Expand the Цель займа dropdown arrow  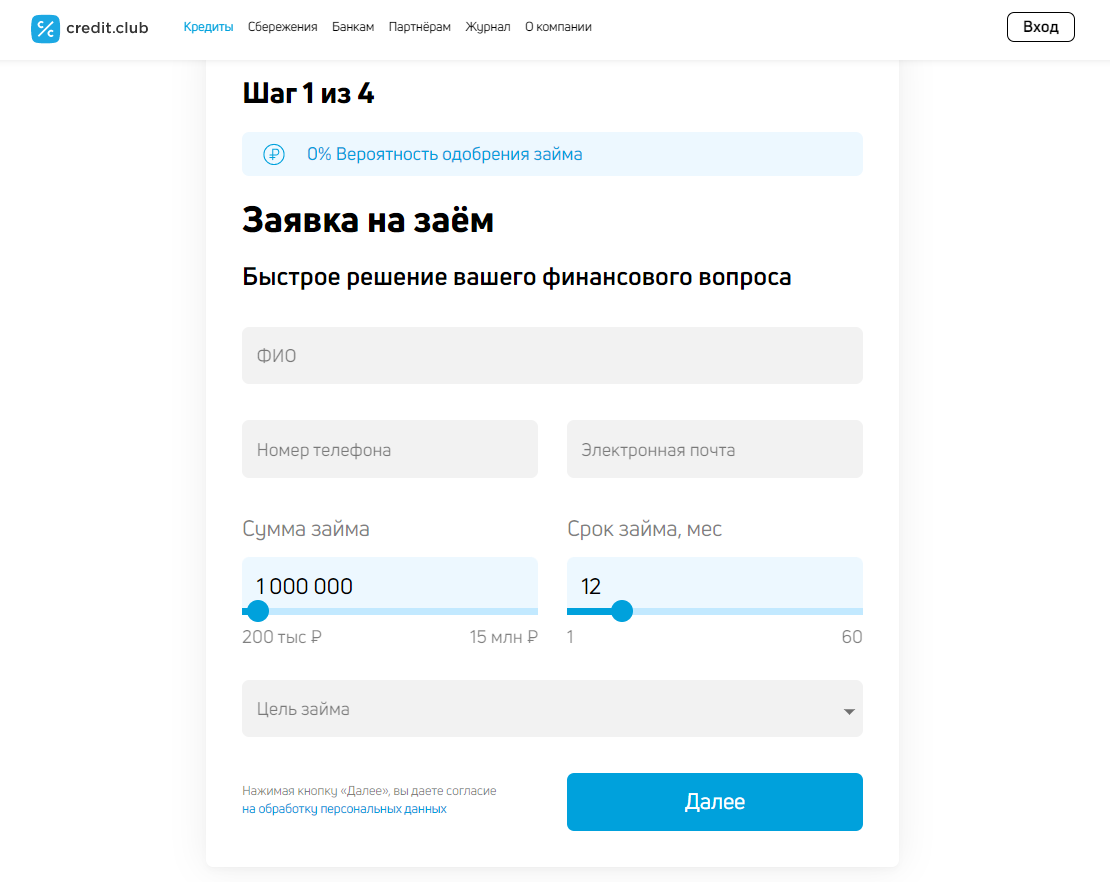click(x=849, y=711)
